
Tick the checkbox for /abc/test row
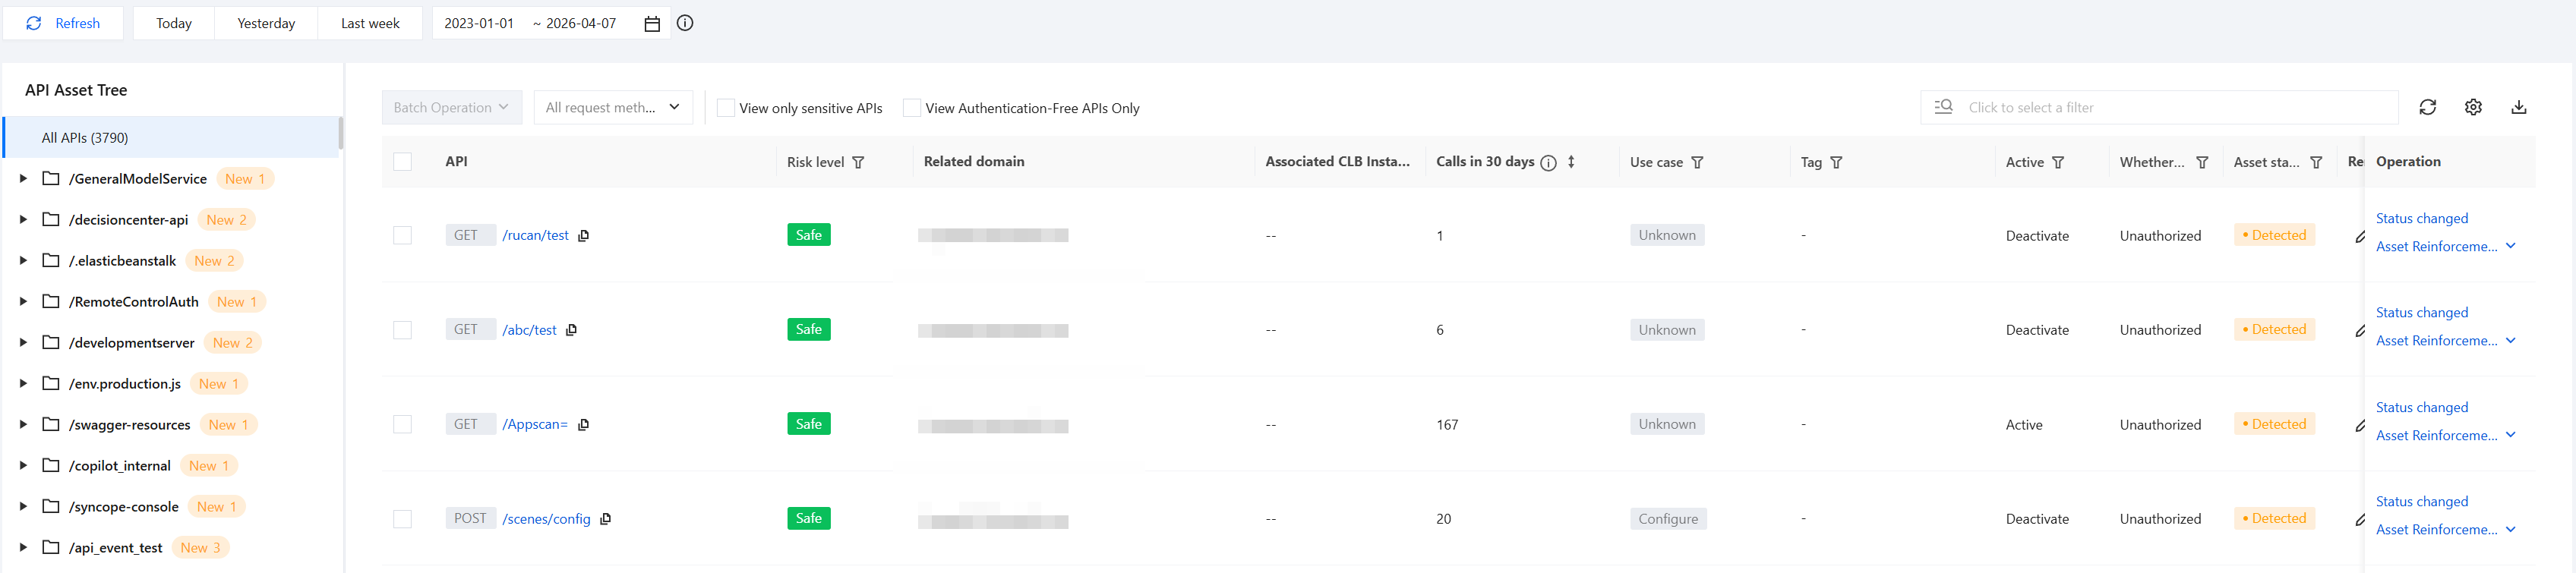(403, 330)
